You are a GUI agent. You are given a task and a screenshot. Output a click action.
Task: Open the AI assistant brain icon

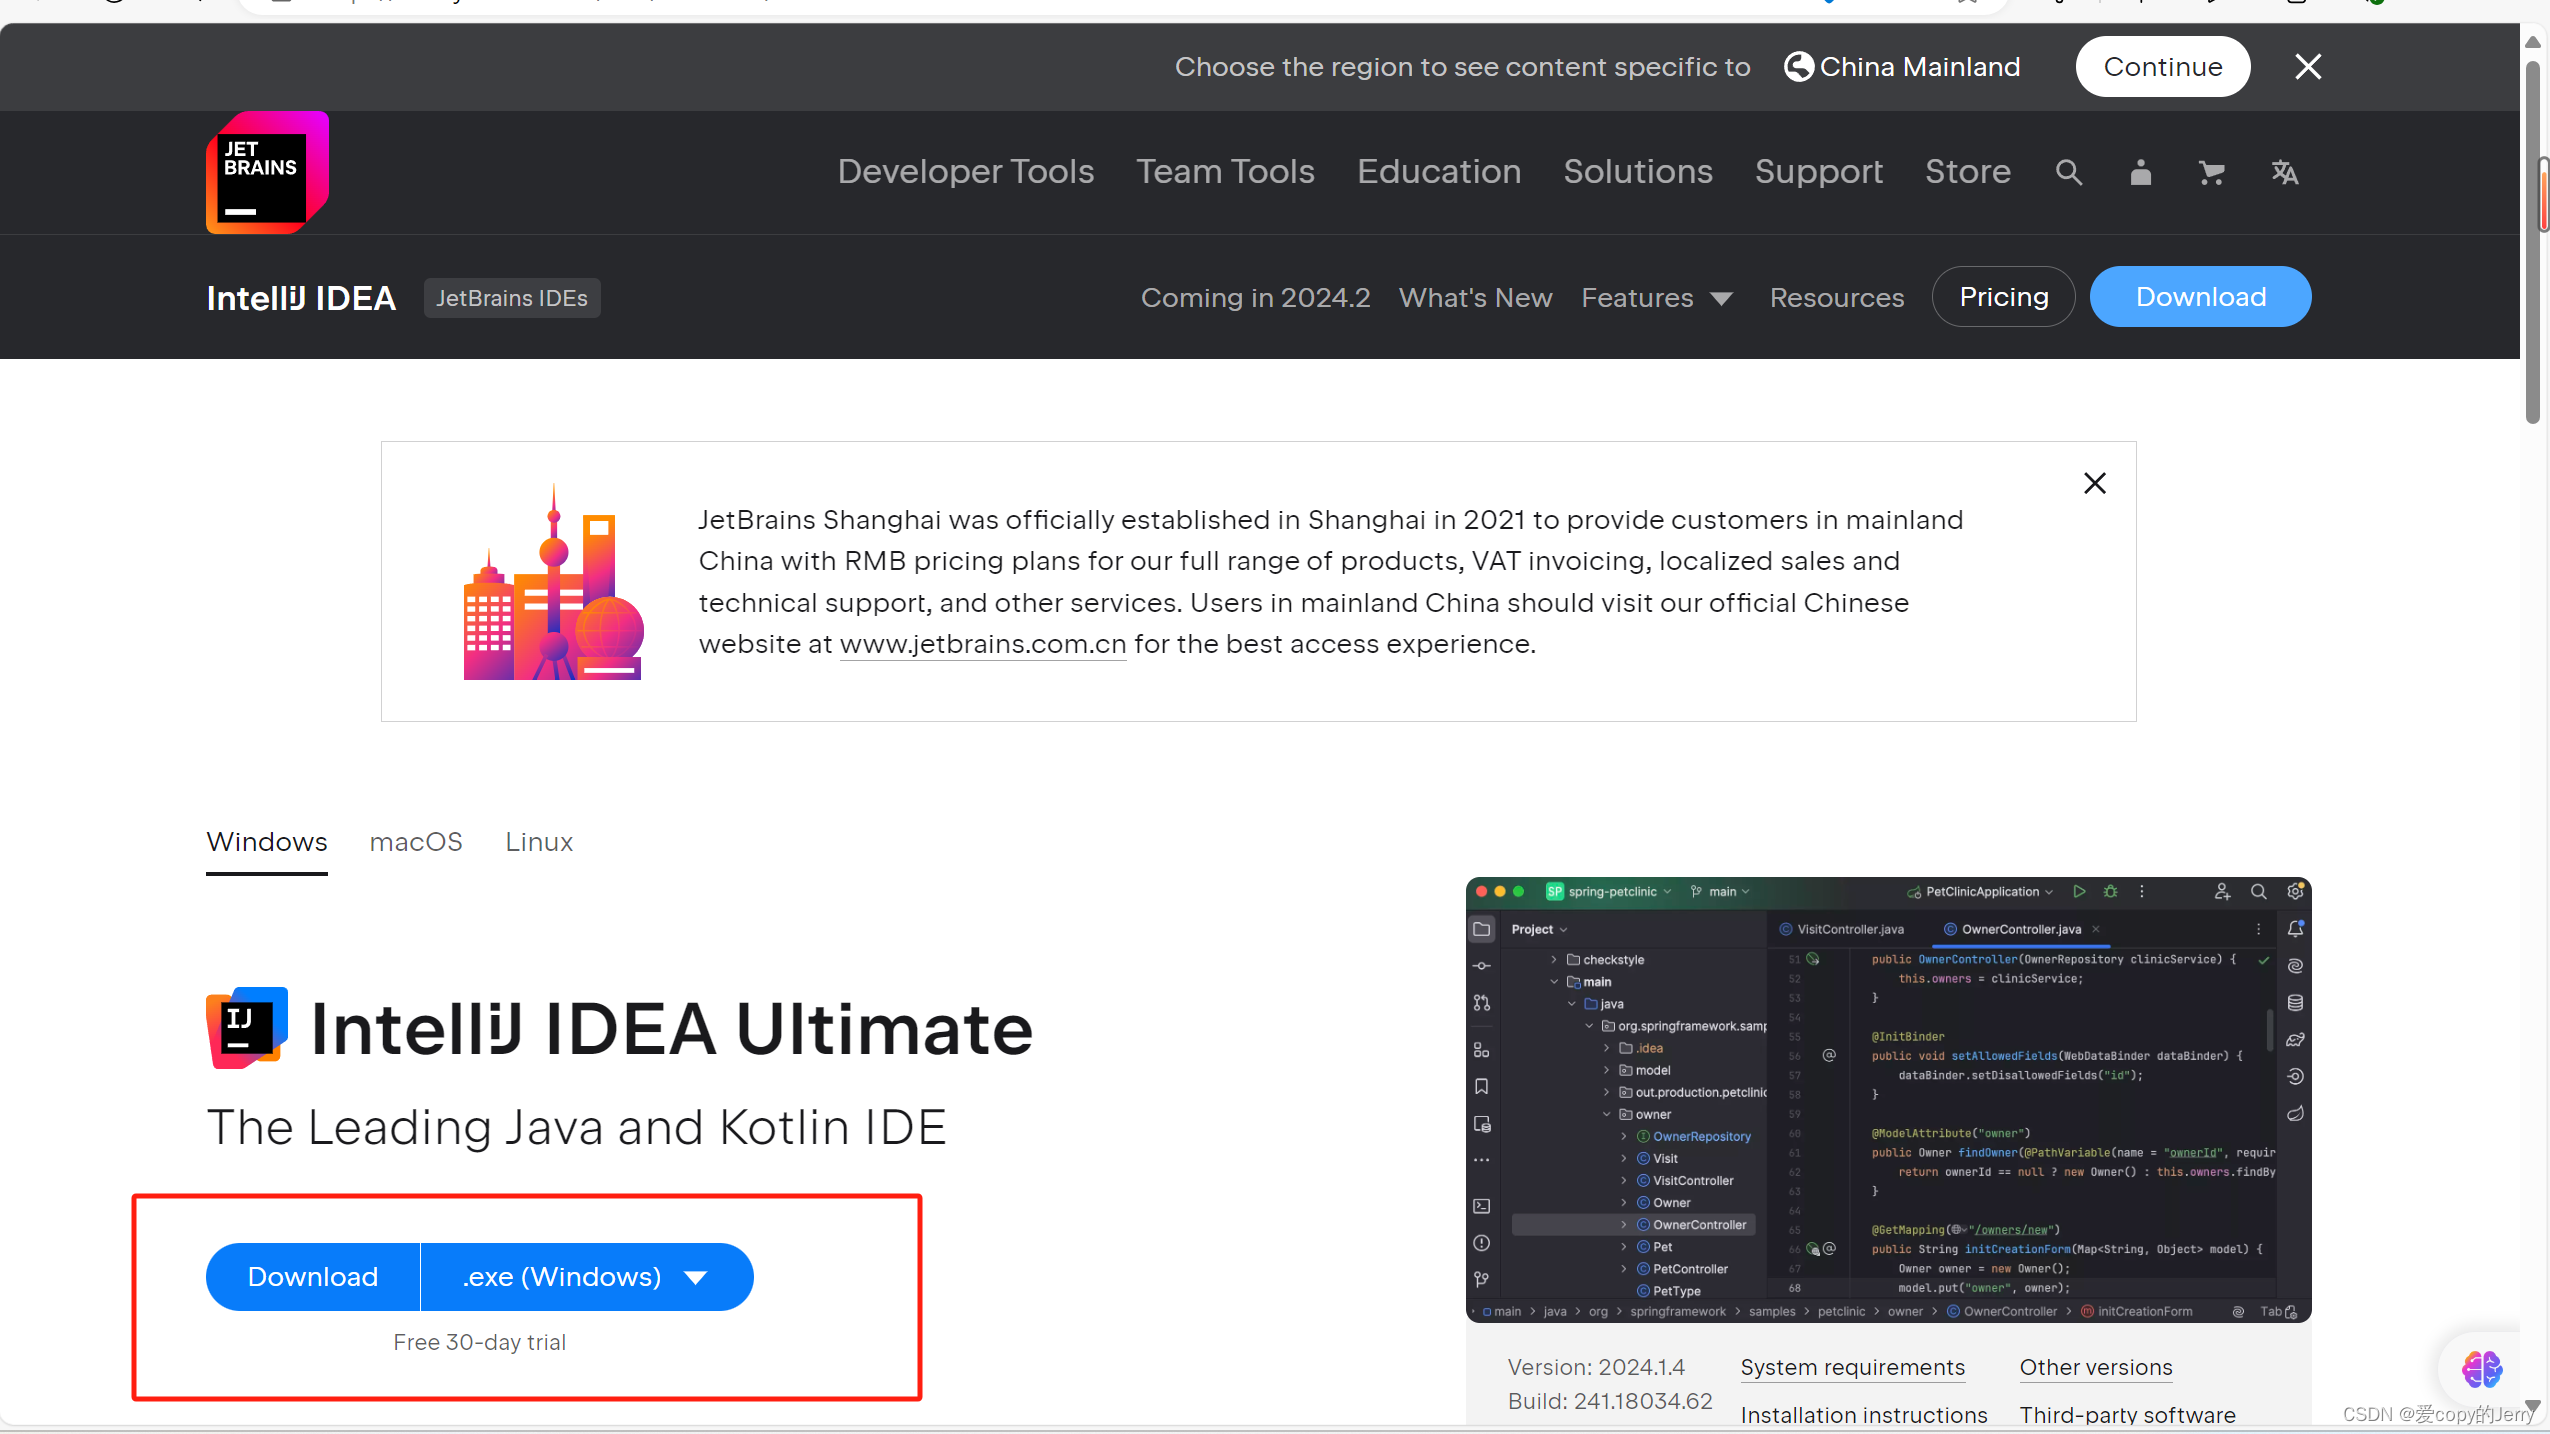[2481, 1368]
